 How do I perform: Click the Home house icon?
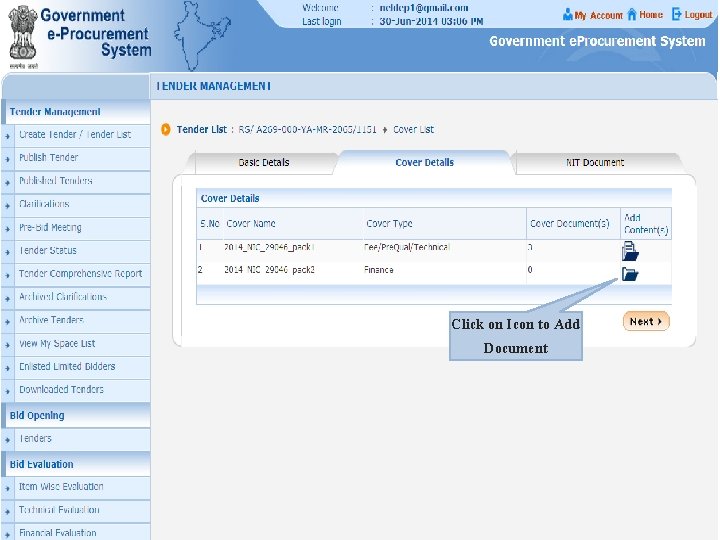[x=632, y=14]
